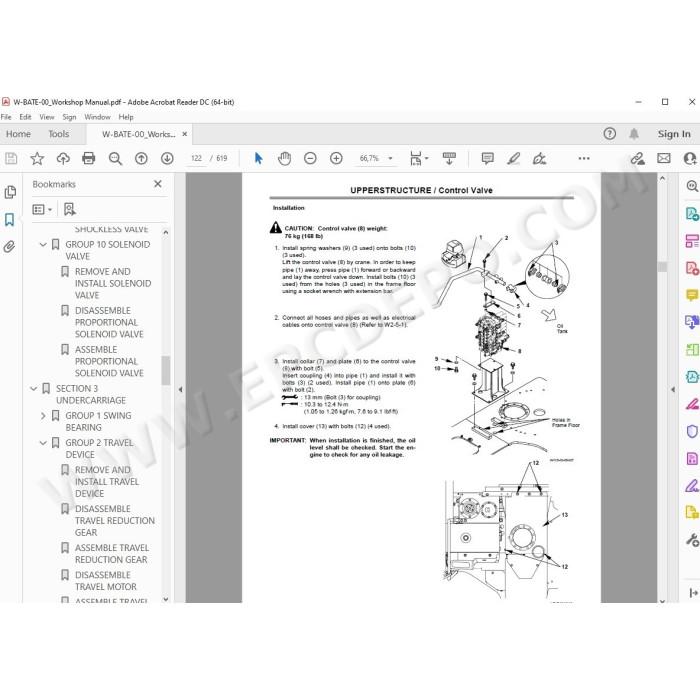Switch to Home tab

click(x=18, y=134)
